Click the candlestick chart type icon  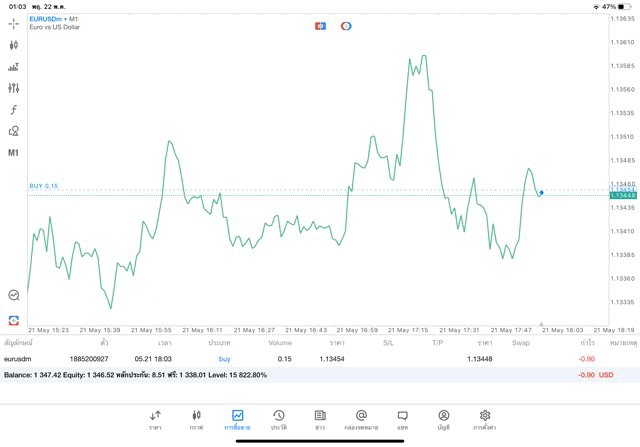14,45
